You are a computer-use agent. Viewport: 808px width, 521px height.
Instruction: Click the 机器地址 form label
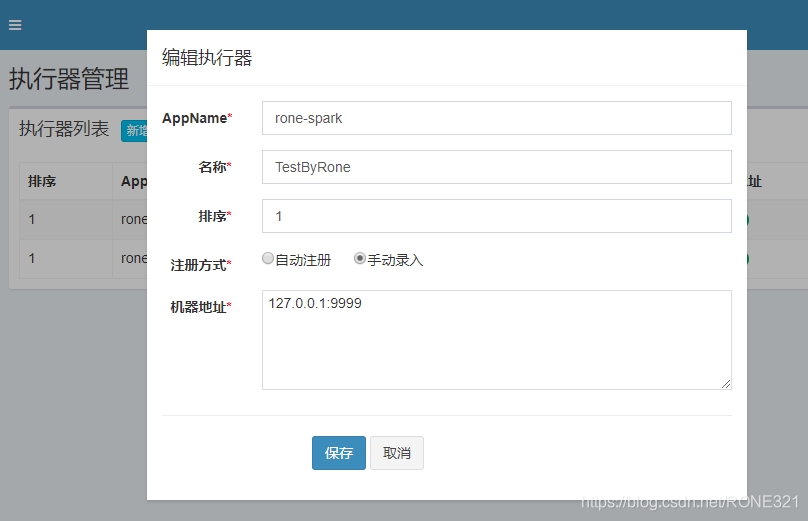[x=201, y=307]
